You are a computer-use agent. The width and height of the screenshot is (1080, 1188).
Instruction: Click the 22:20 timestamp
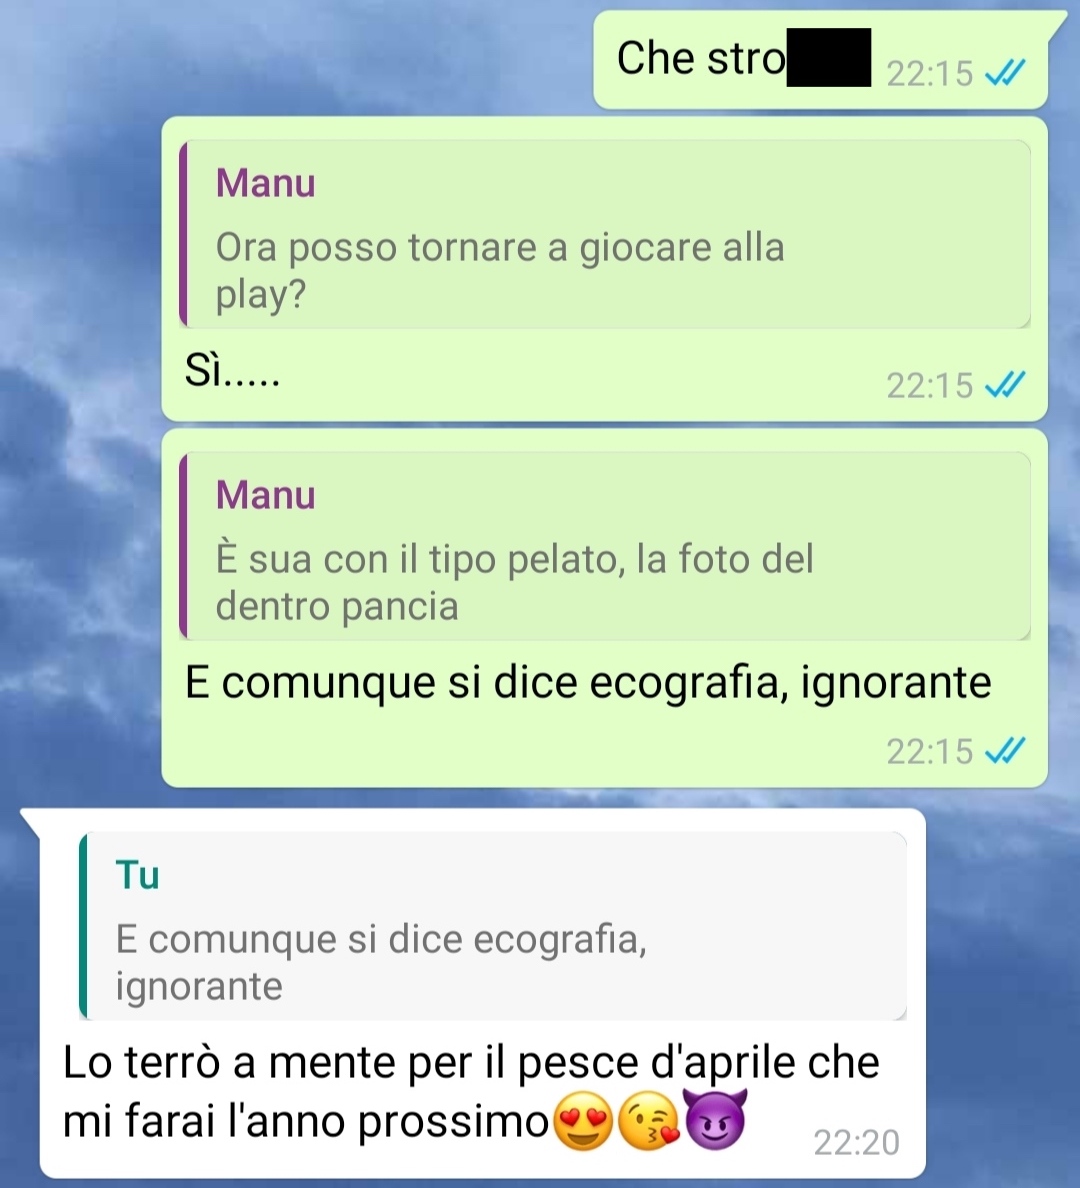856,1143
